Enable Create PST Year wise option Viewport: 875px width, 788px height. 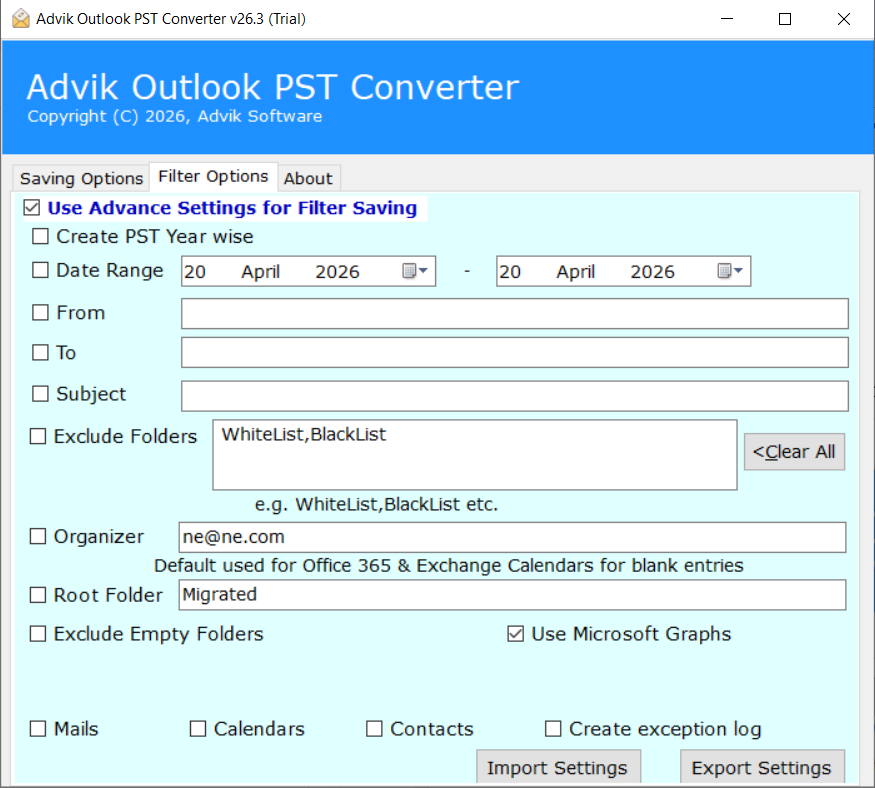41,237
